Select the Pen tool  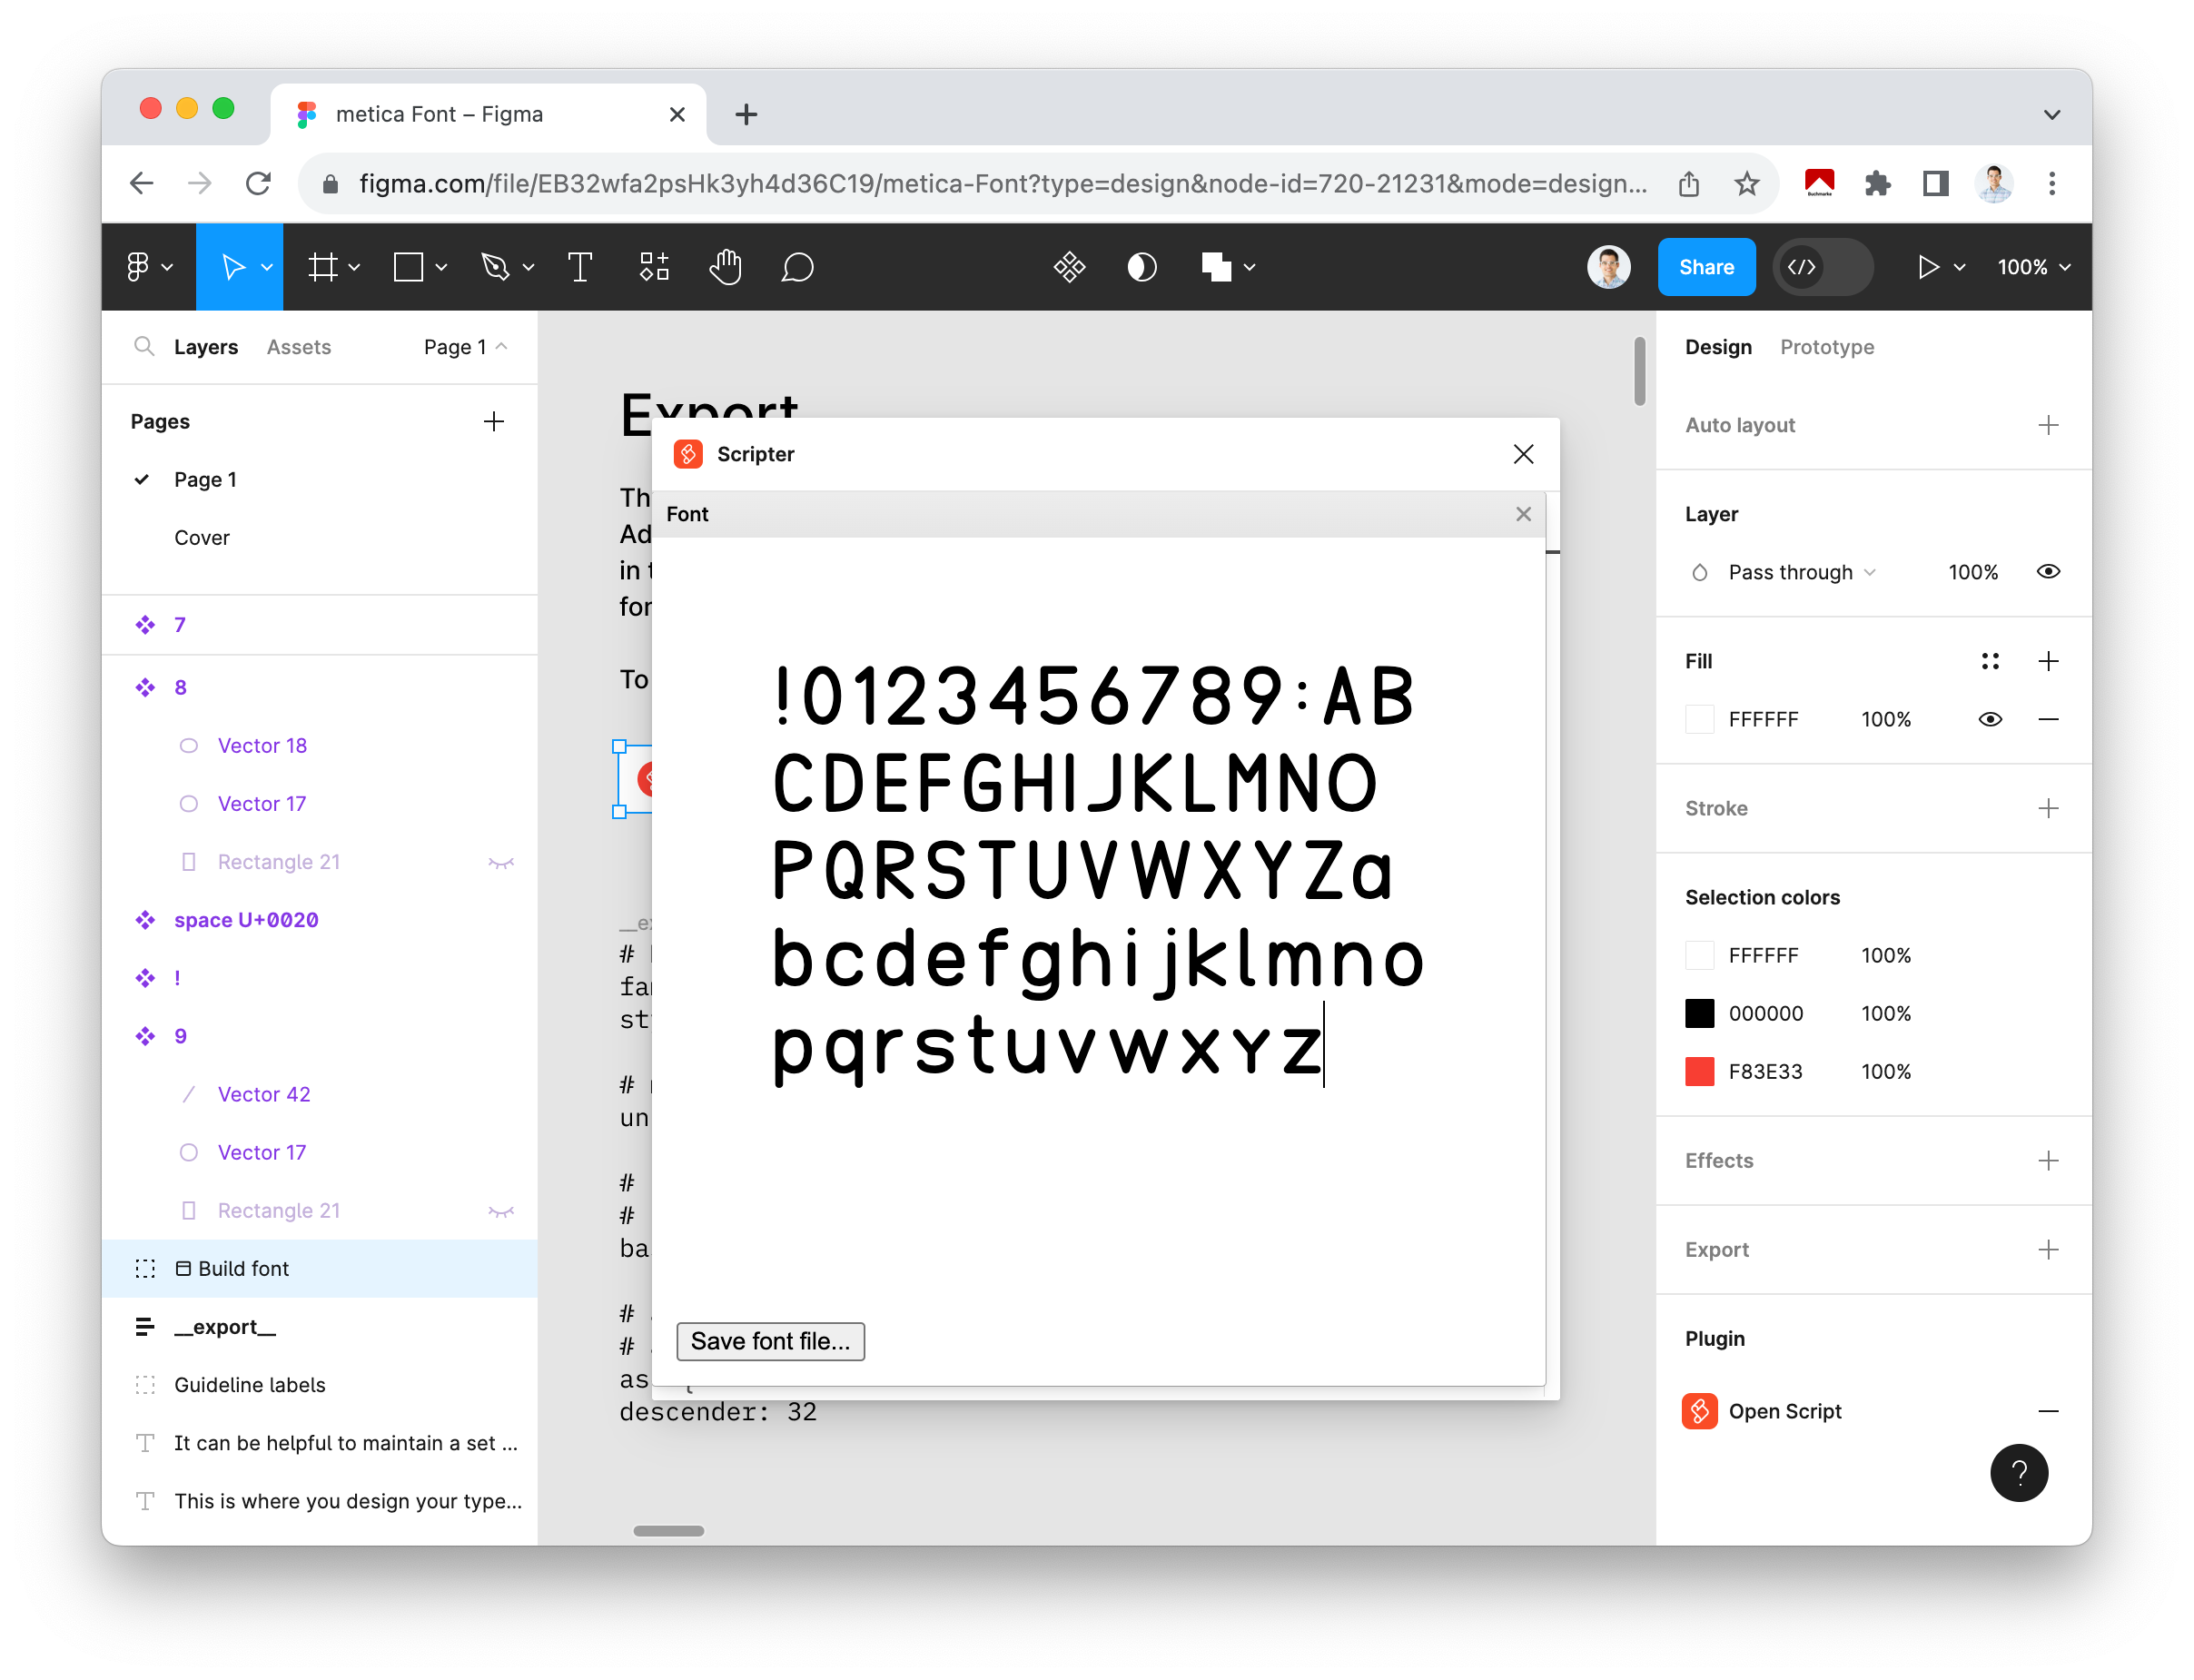click(497, 267)
